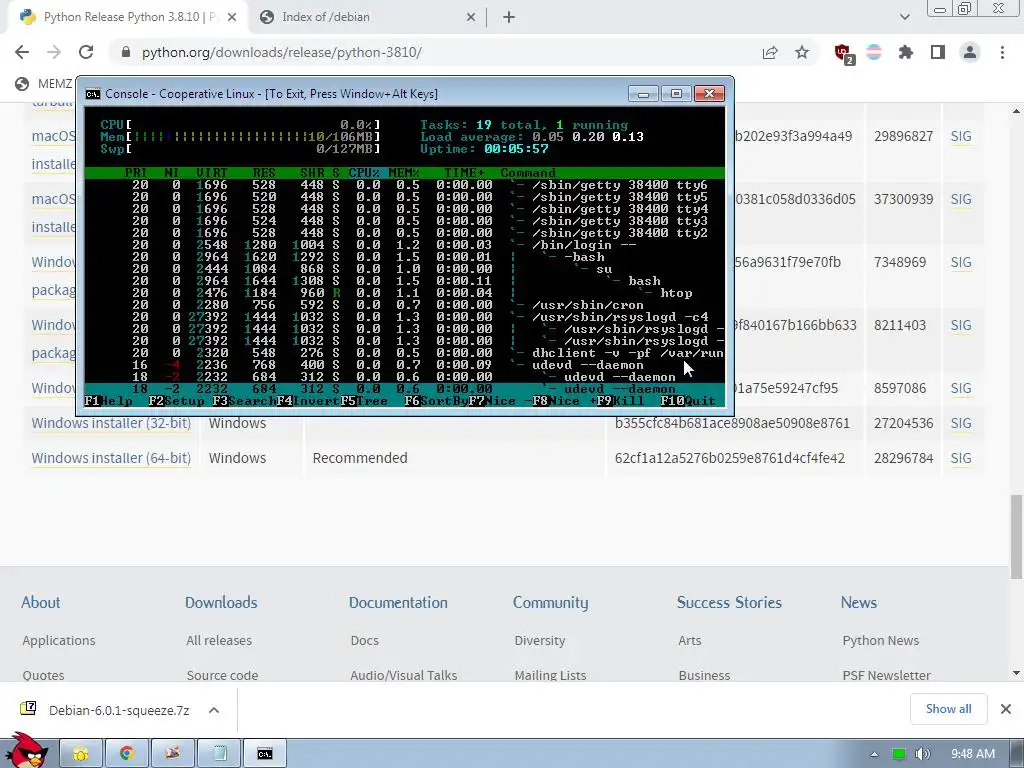The image size is (1024, 768).
Task: Open the file explorer taskbar icon
Action: [x=81, y=754]
